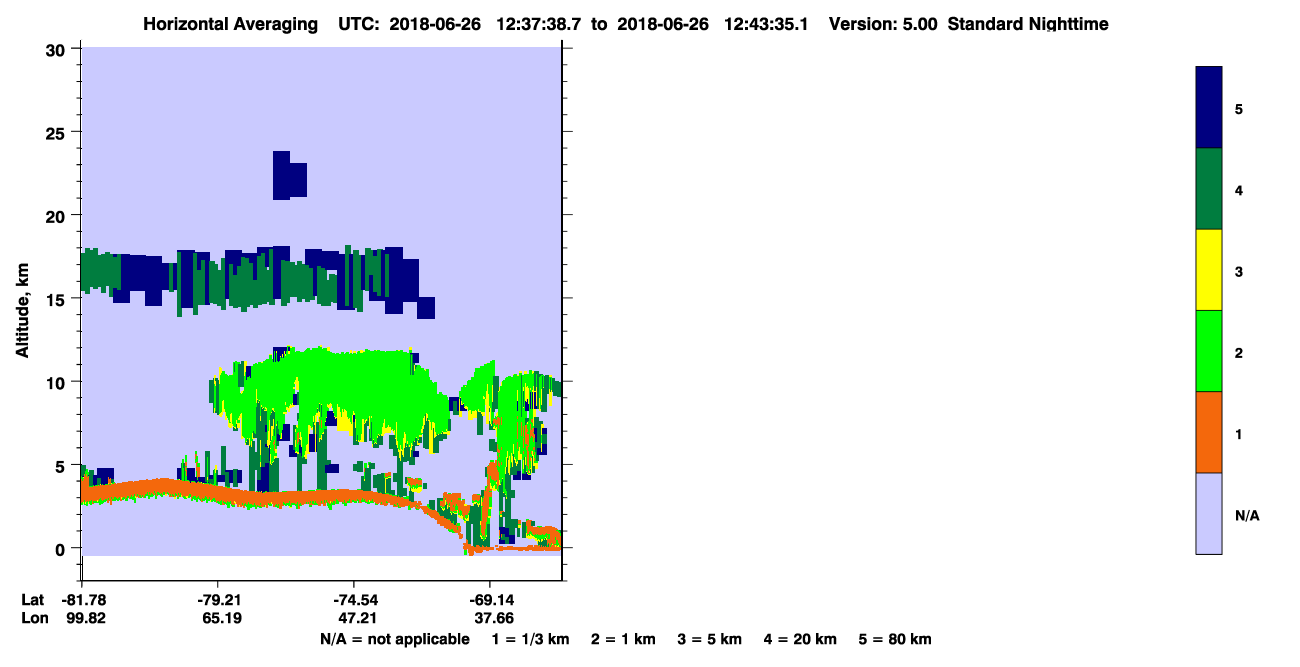Click the colorbar label 'N/A'
The height and width of the screenshot is (667, 1300).
1246,515
